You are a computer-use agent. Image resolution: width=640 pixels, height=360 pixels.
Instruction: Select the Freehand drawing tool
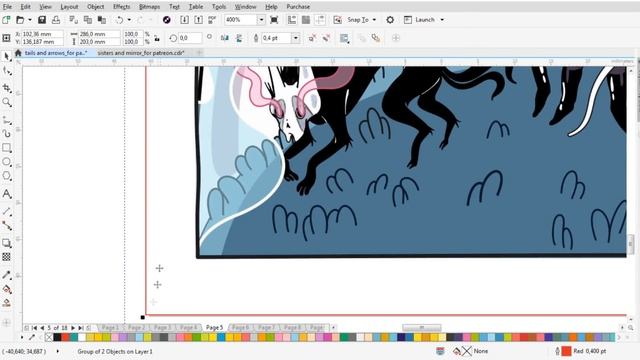pos(7,120)
